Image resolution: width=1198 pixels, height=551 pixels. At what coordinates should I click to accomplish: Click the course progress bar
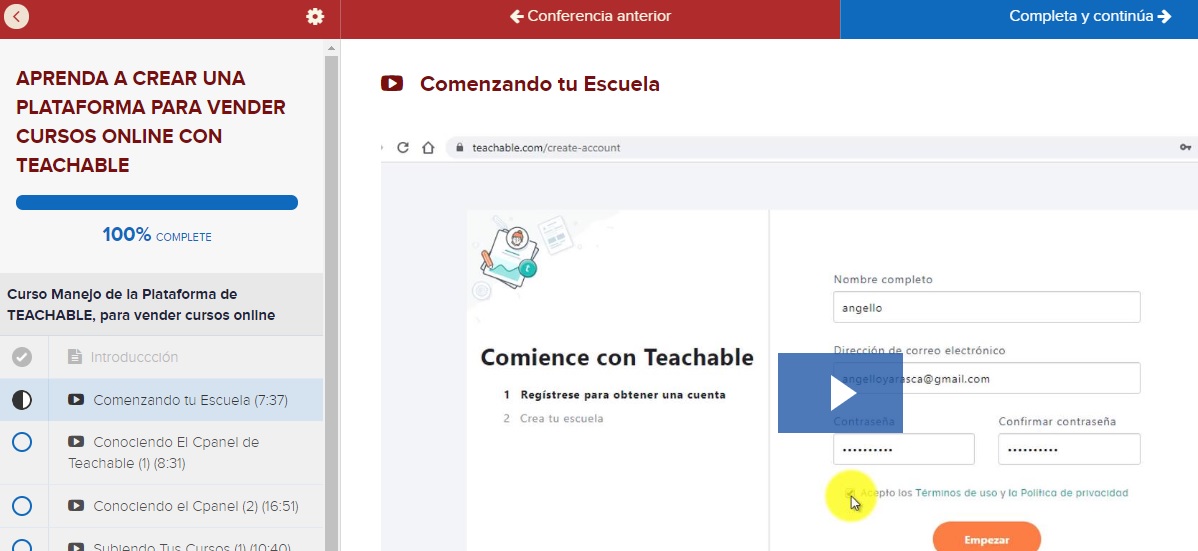pyautogui.click(x=157, y=203)
